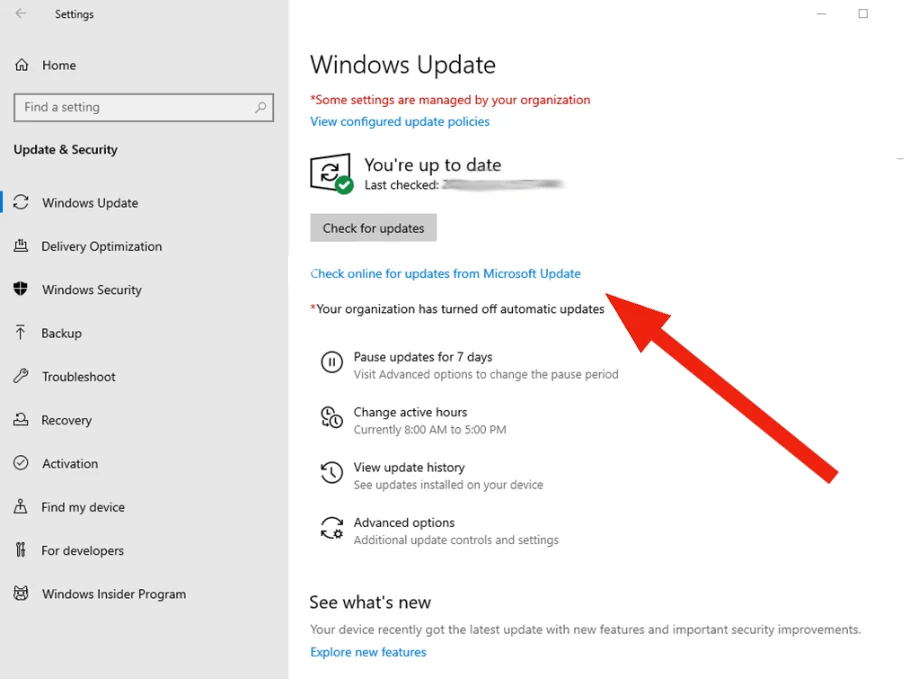Select Pause updates for 7 days

pyautogui.click(x=423, y=357)
